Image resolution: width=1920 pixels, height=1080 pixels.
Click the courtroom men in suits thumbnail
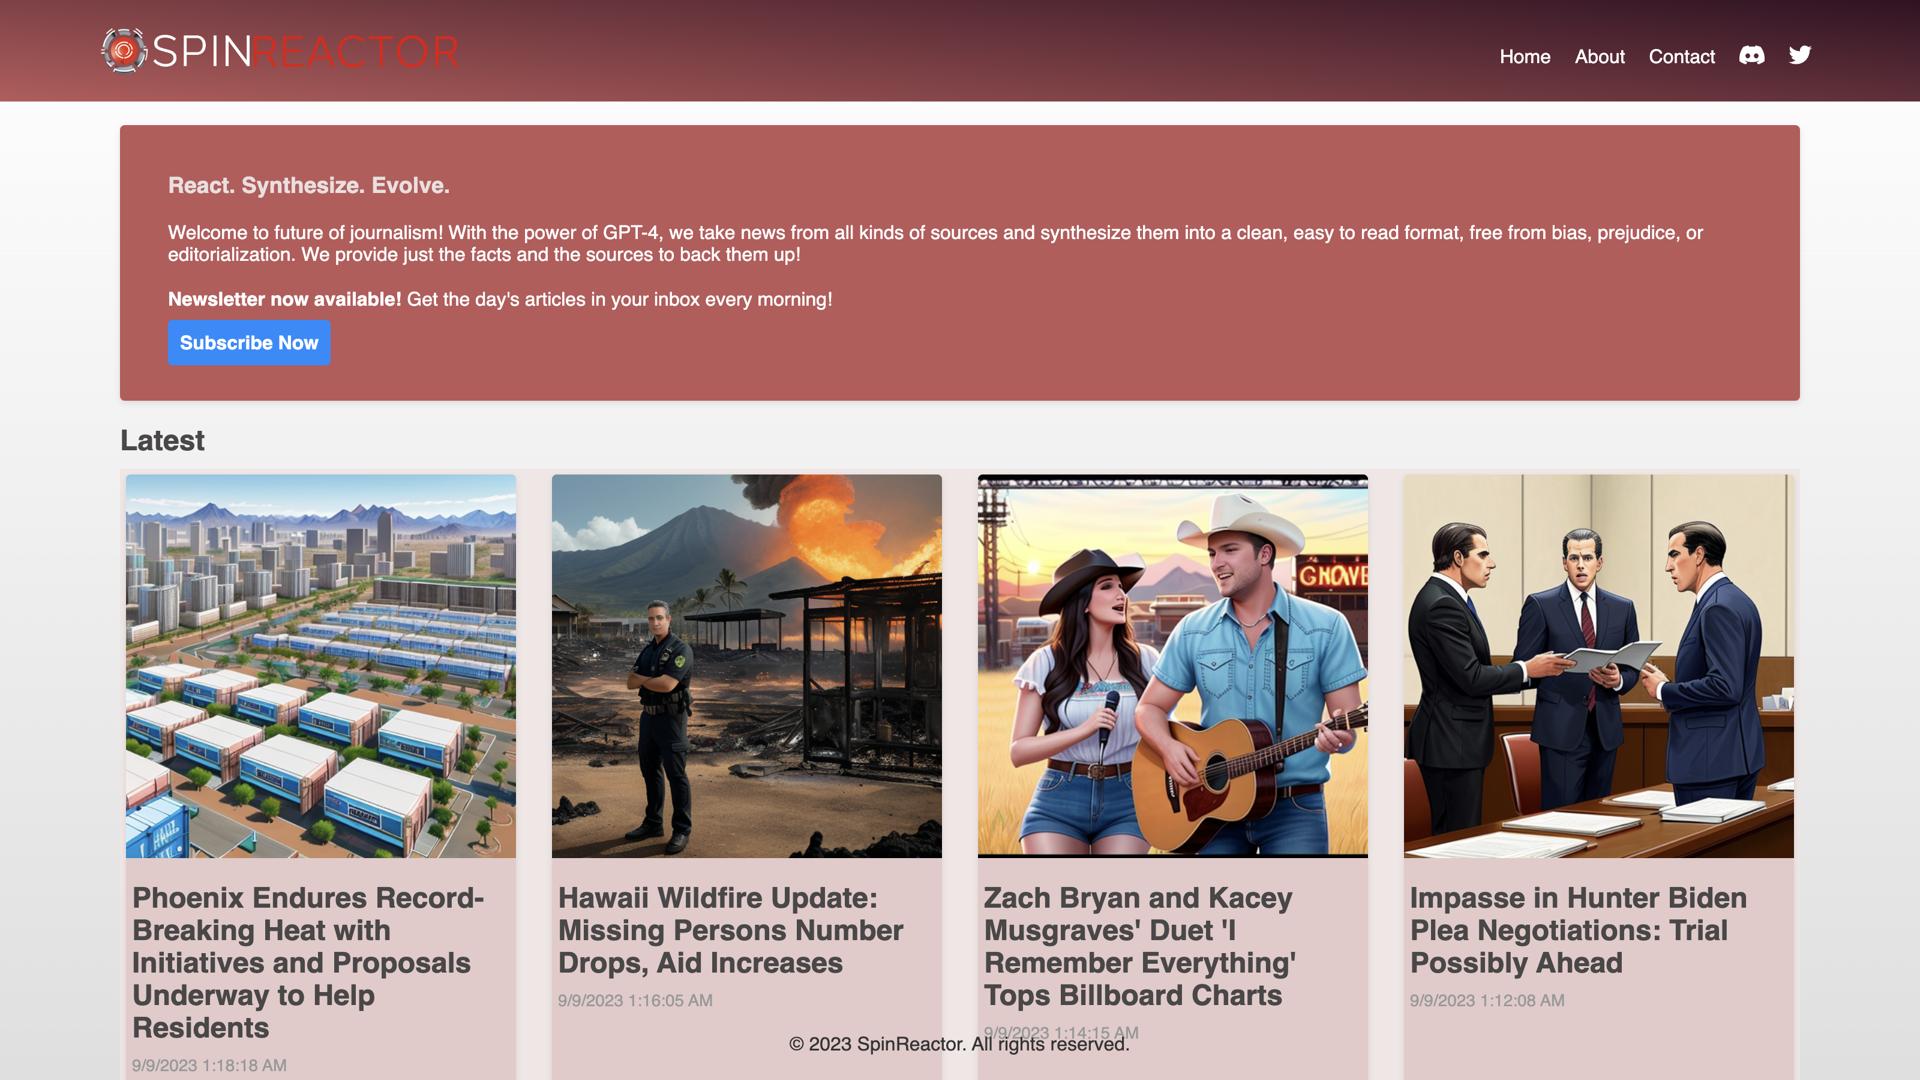[1598, 666]
